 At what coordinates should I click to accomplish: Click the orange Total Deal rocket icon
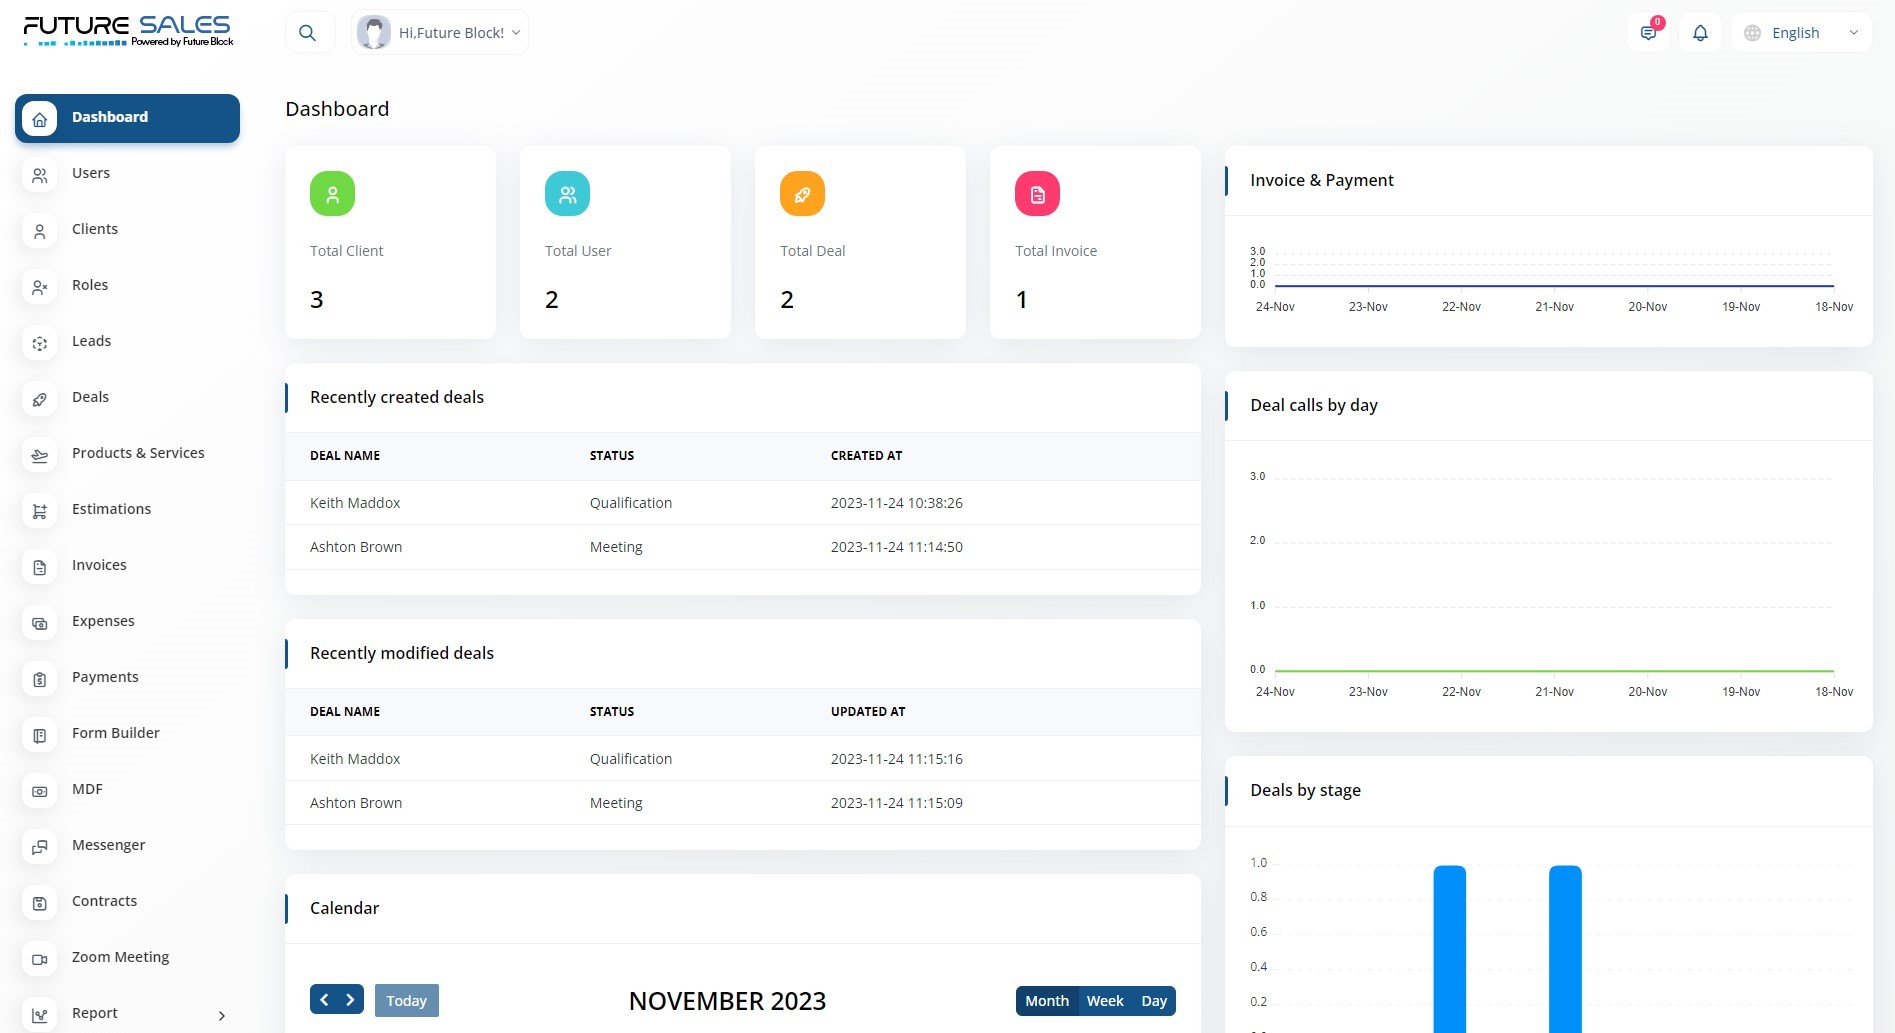coord(802,194)
